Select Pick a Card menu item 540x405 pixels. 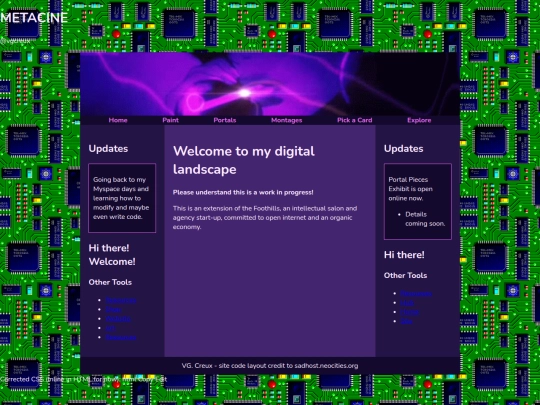(x=354, y=120)
